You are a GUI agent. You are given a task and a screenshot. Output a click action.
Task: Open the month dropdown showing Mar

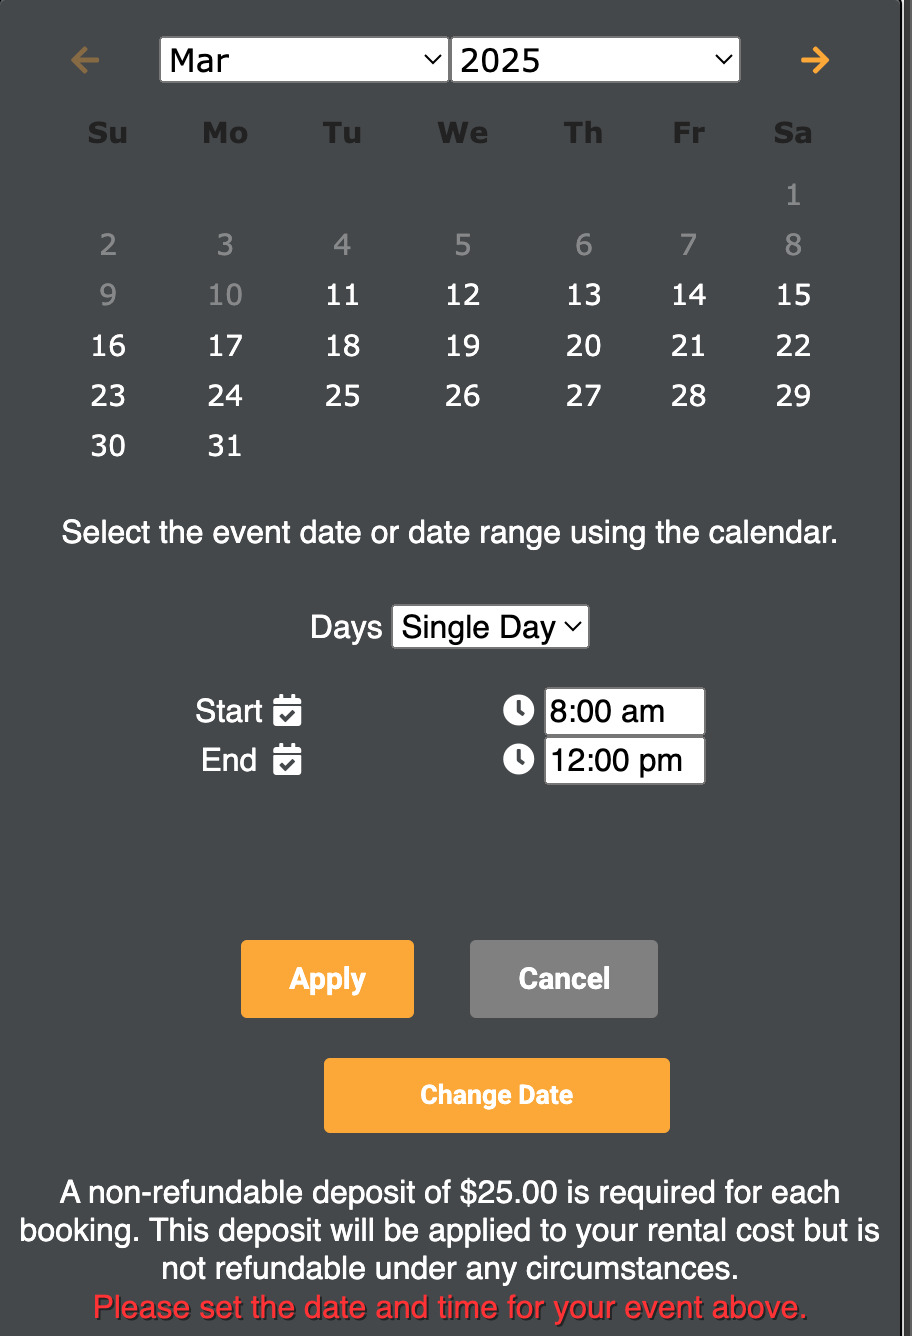point(304,60)
